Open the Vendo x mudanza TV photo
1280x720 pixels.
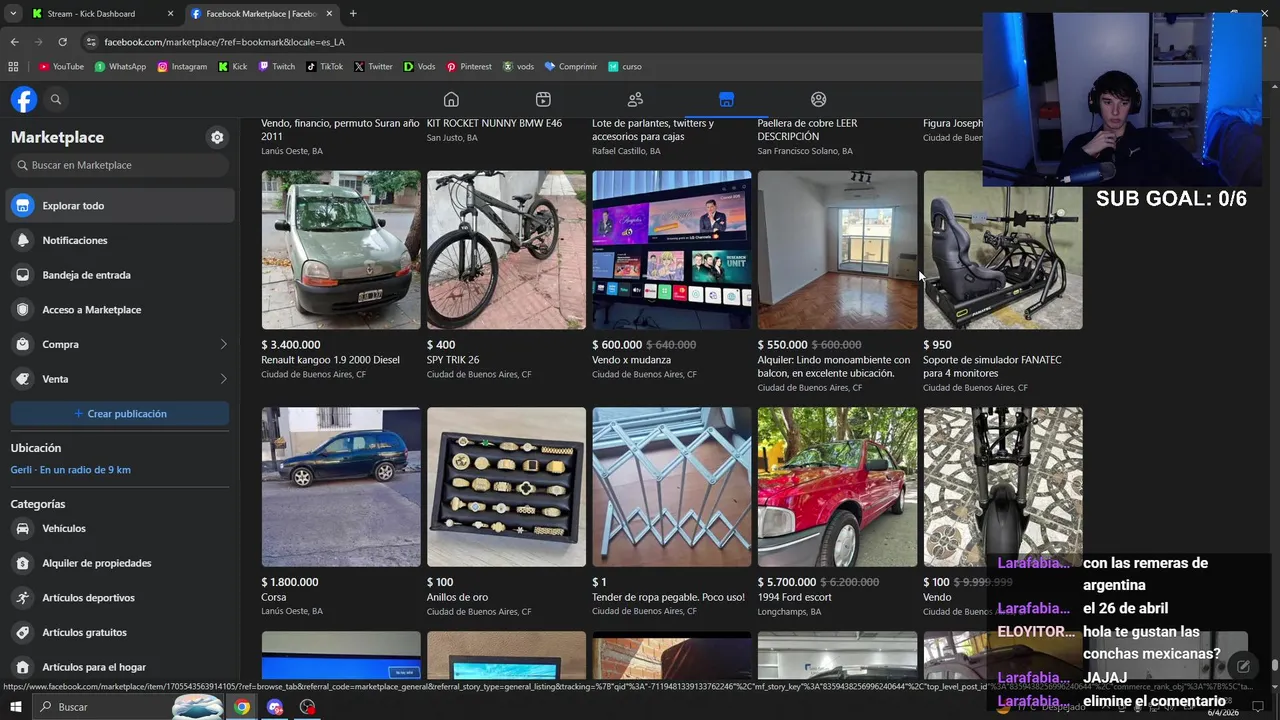(672, 250)
